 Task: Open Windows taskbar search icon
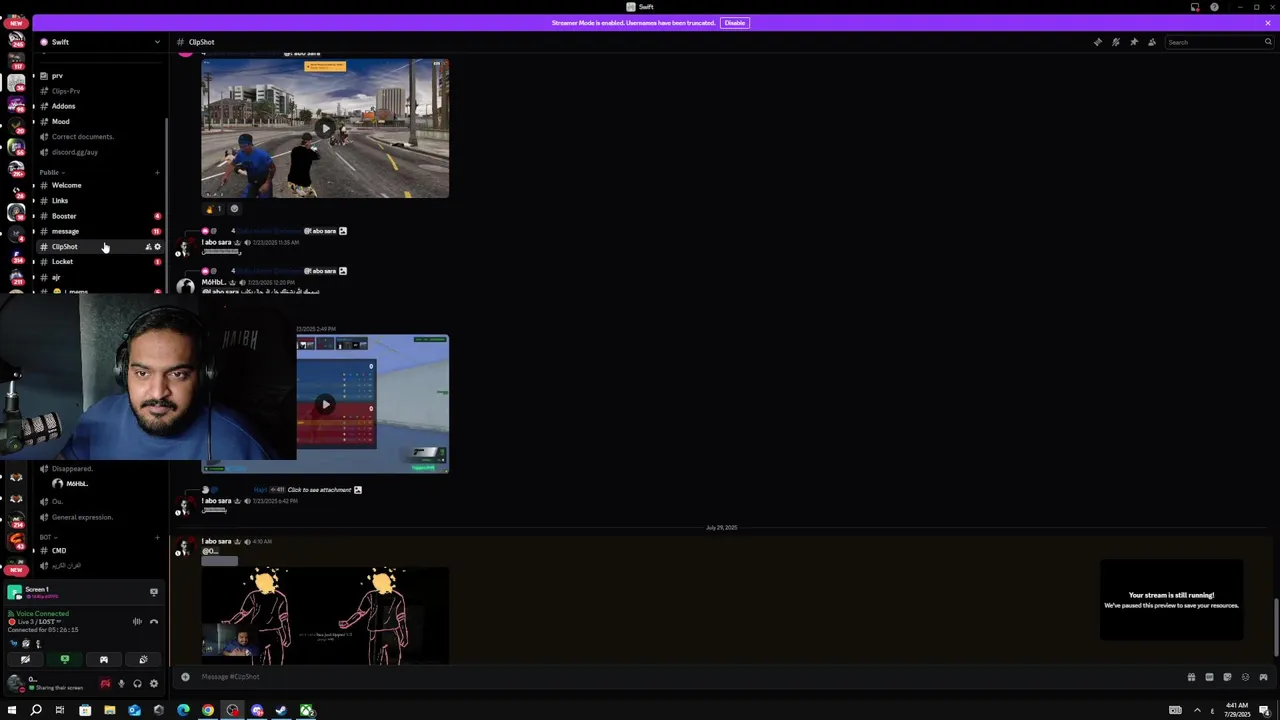point(35,711)
